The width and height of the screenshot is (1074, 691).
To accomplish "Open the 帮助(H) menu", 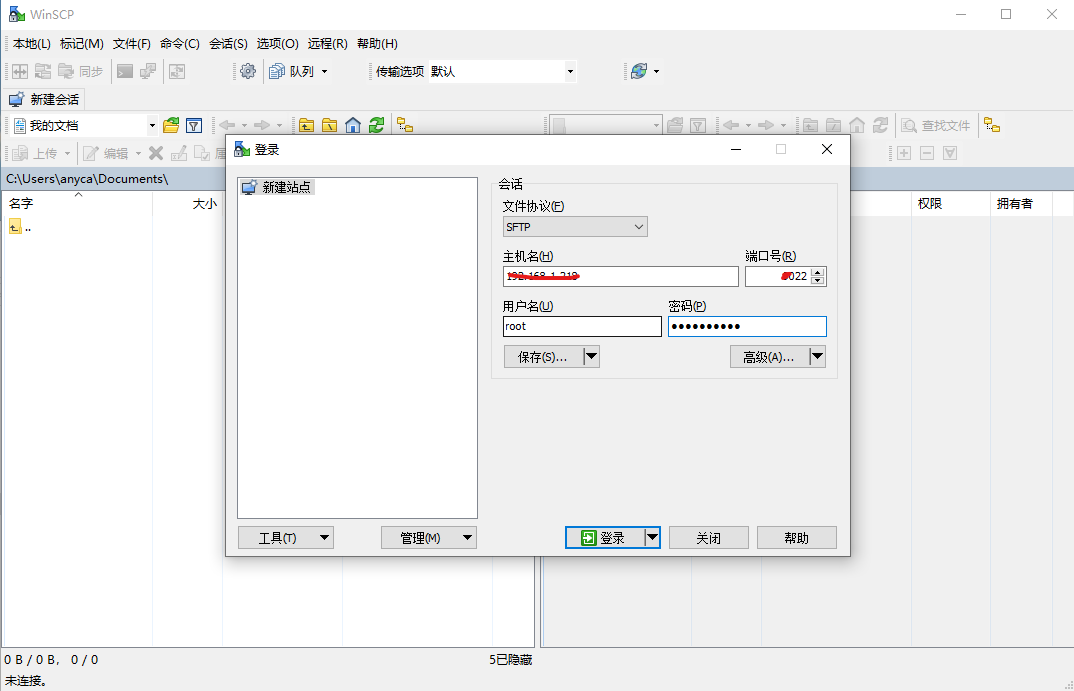I will (x=377, y=44).
